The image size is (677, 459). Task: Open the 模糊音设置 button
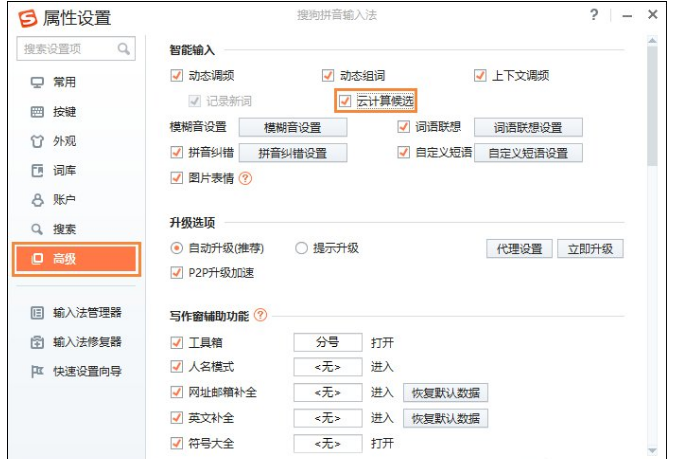(293, 128)
